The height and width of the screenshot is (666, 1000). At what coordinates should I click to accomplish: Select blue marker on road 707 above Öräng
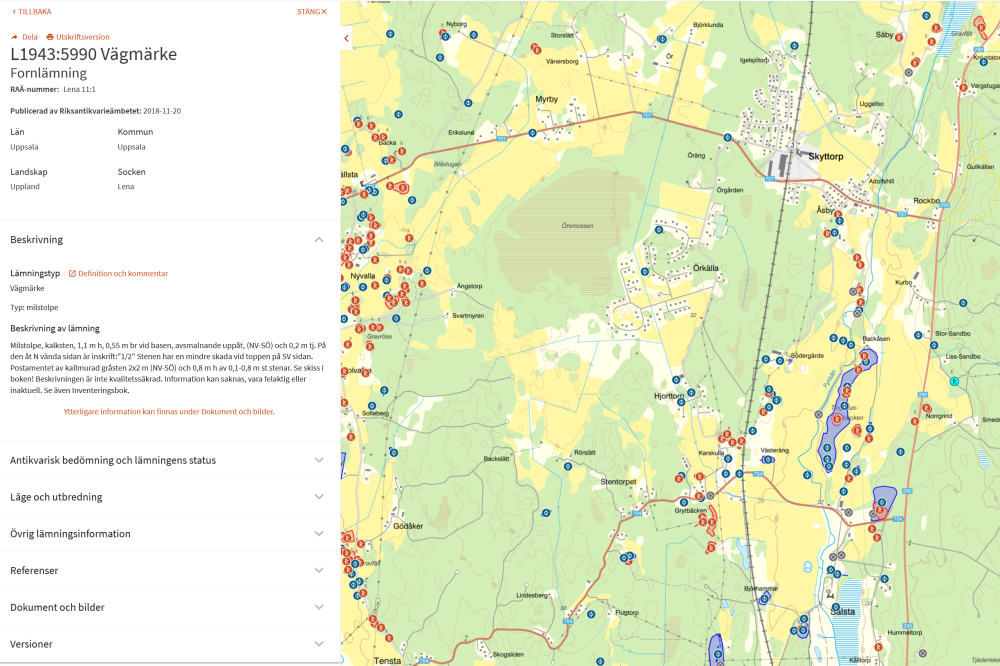[x=727, y=137]
